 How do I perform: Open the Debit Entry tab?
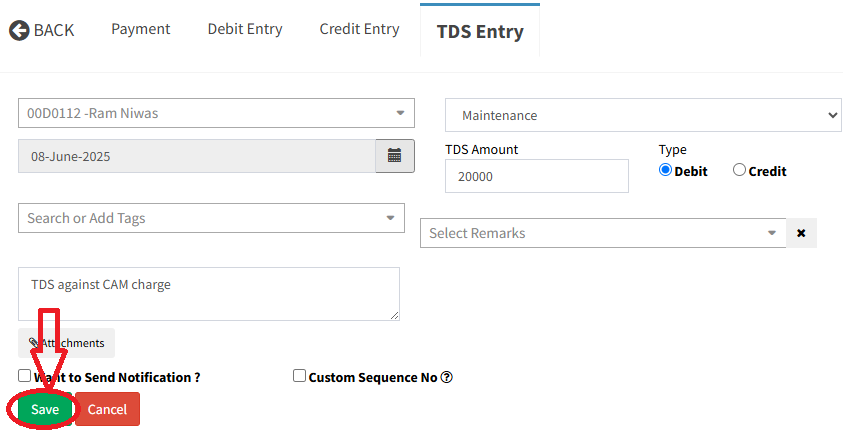click(x=245, y=29)
